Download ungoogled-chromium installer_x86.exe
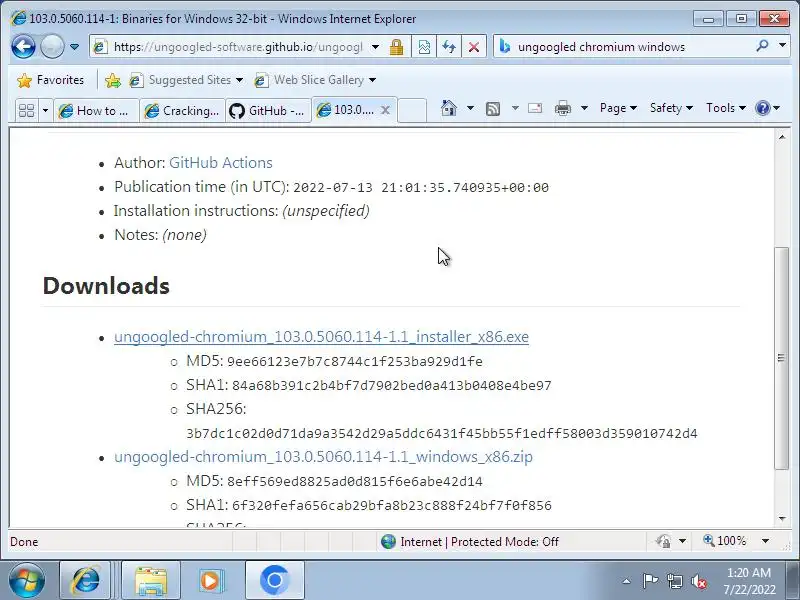Screen dimensions: 800x600 click(x=321, y=337)
